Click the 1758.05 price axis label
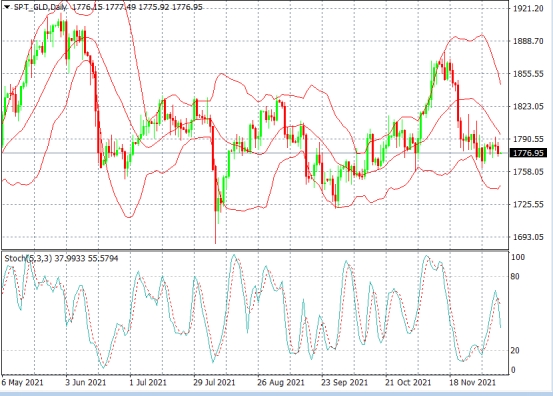 528,172
